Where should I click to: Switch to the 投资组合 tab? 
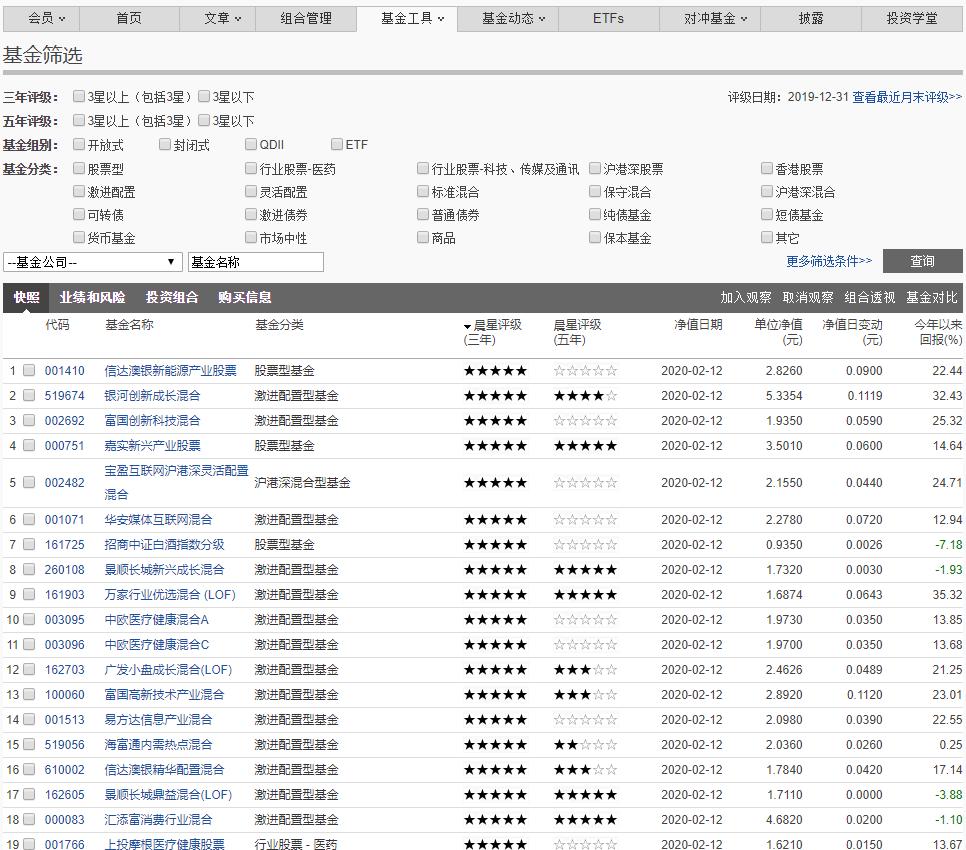(x=172, y=298)
